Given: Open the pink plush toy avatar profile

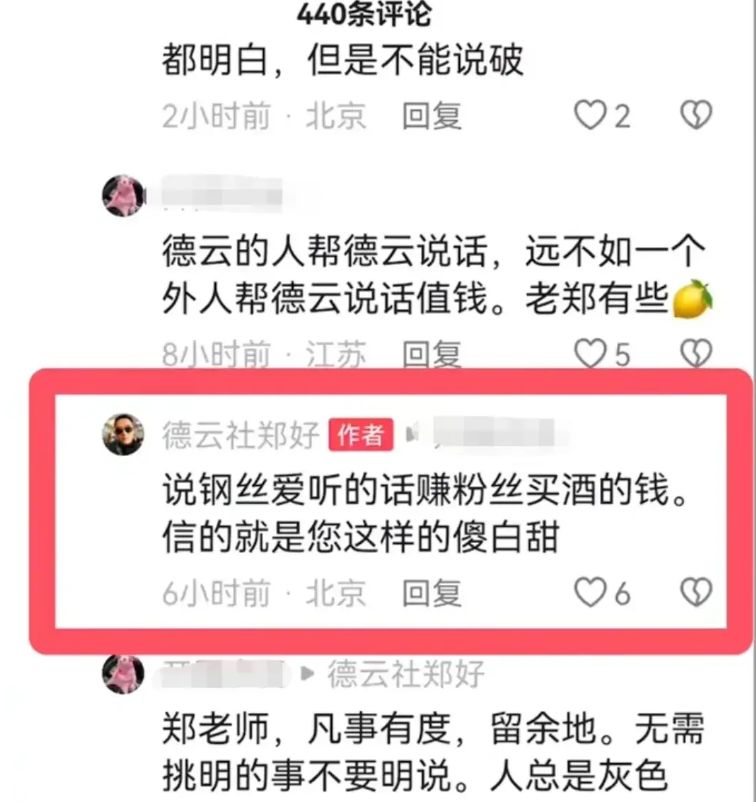Looking at the screenshot, I should tap(123, 195).
